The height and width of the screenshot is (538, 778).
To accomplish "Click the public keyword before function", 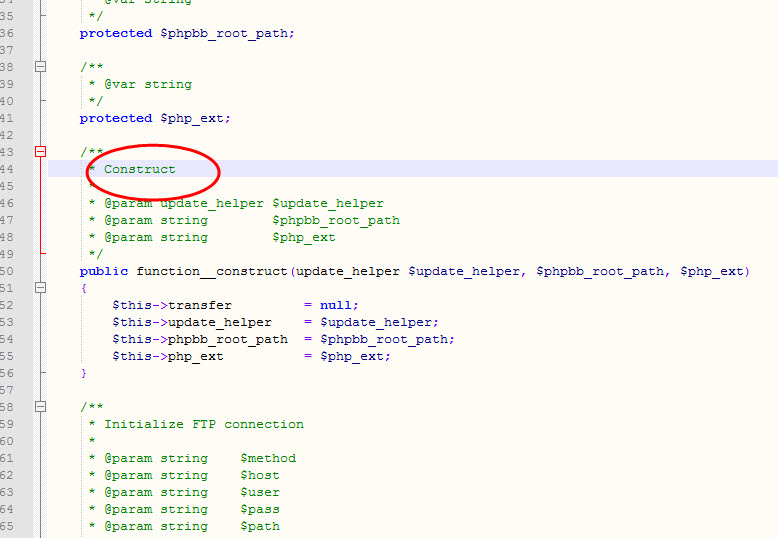I will [x=104, y=271].
